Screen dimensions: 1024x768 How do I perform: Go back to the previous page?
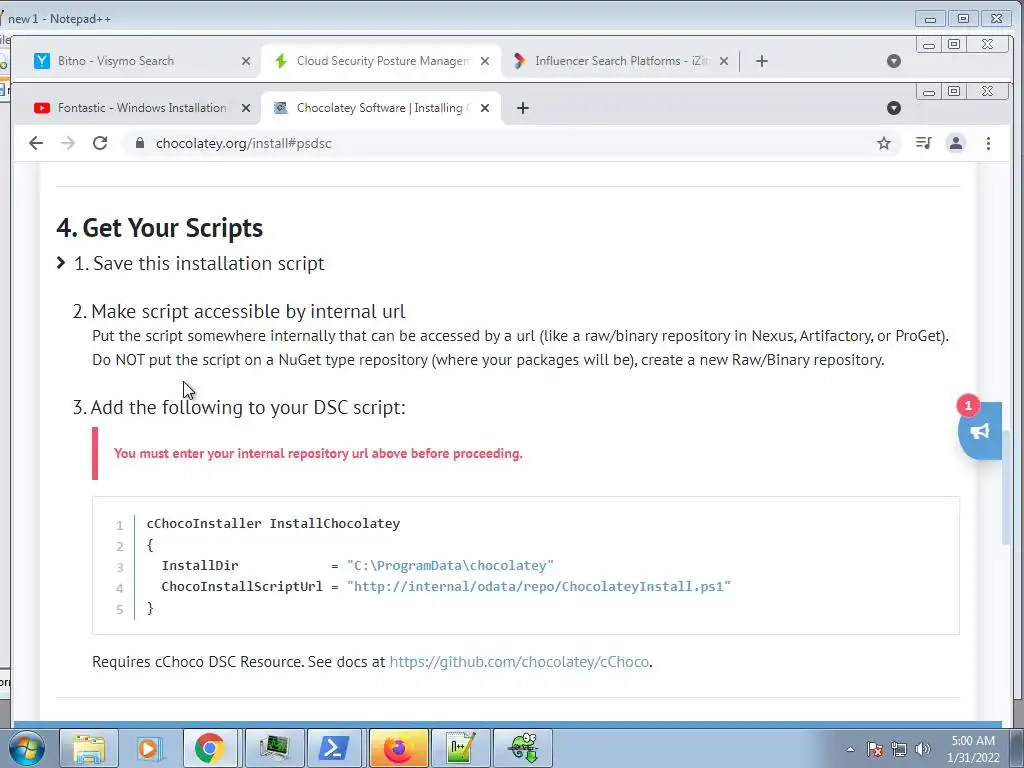click(x=36, y=143)
